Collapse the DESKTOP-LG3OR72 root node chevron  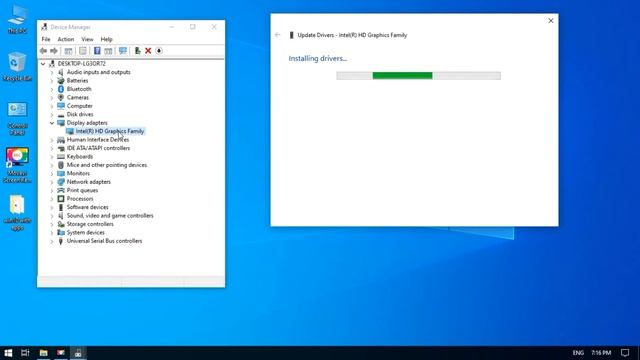click(x=43, y=64)
